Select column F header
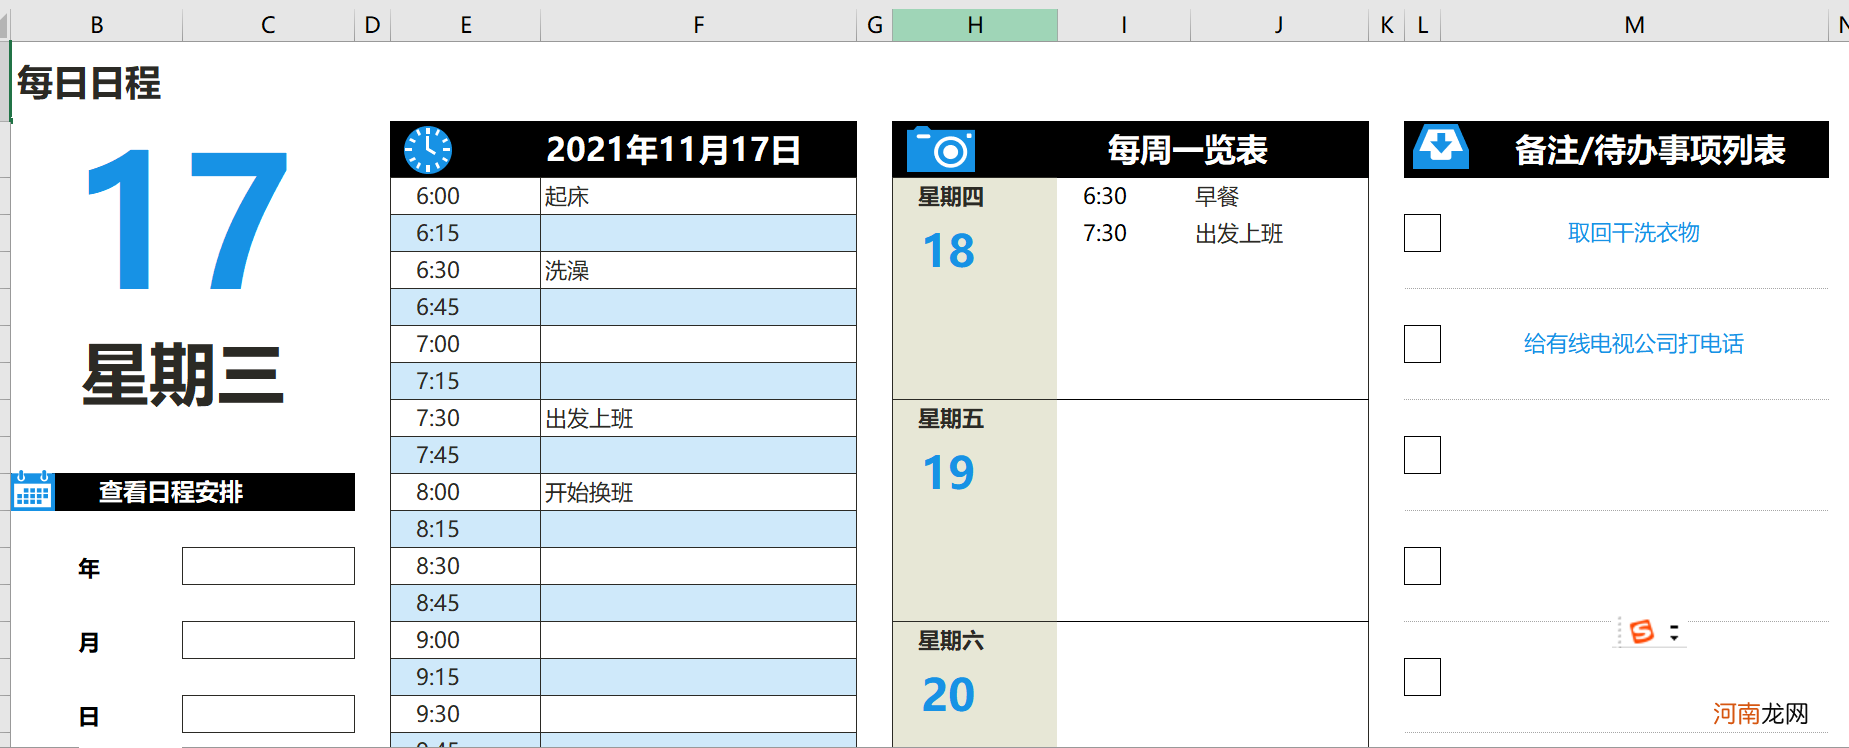The image size is (1849, 748). [x=699, y=25]
